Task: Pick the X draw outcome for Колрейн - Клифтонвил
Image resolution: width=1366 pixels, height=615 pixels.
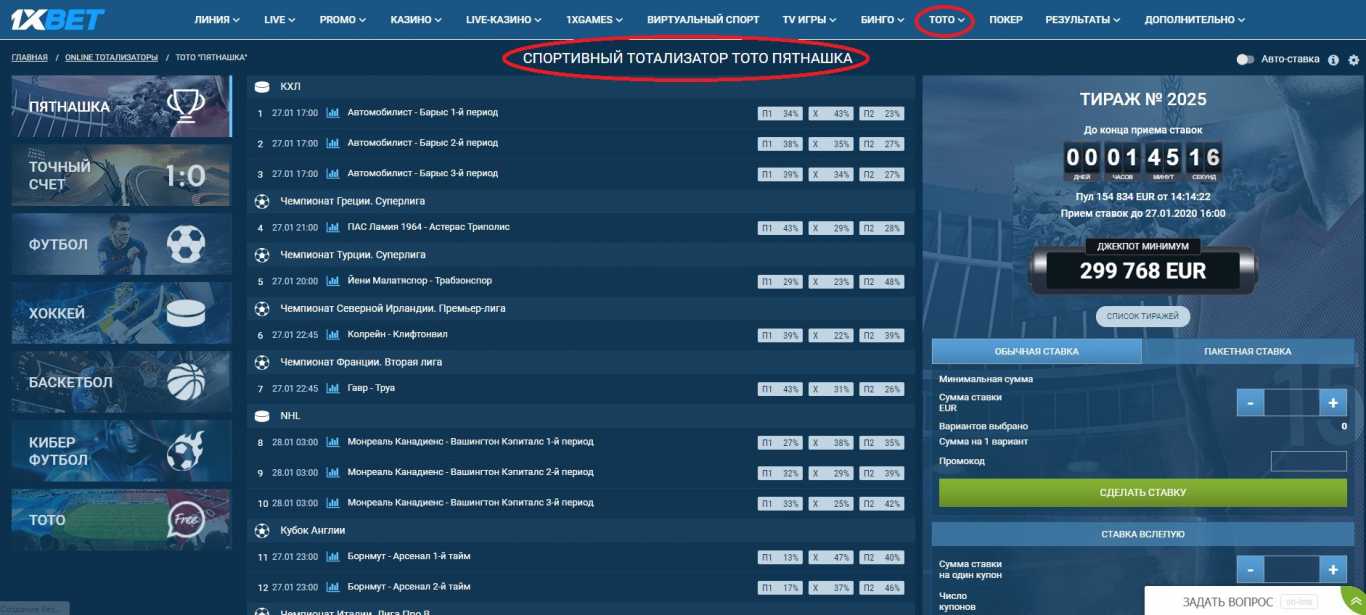Action: point(830,335)
